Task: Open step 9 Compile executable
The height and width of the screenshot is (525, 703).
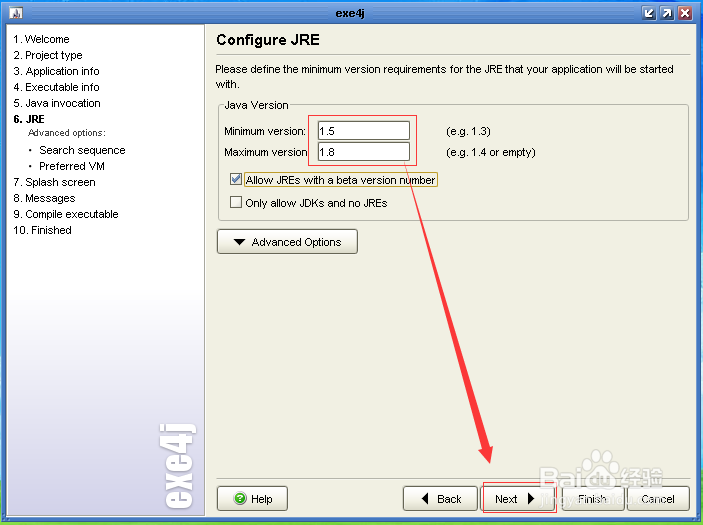Action: [66, 214]
